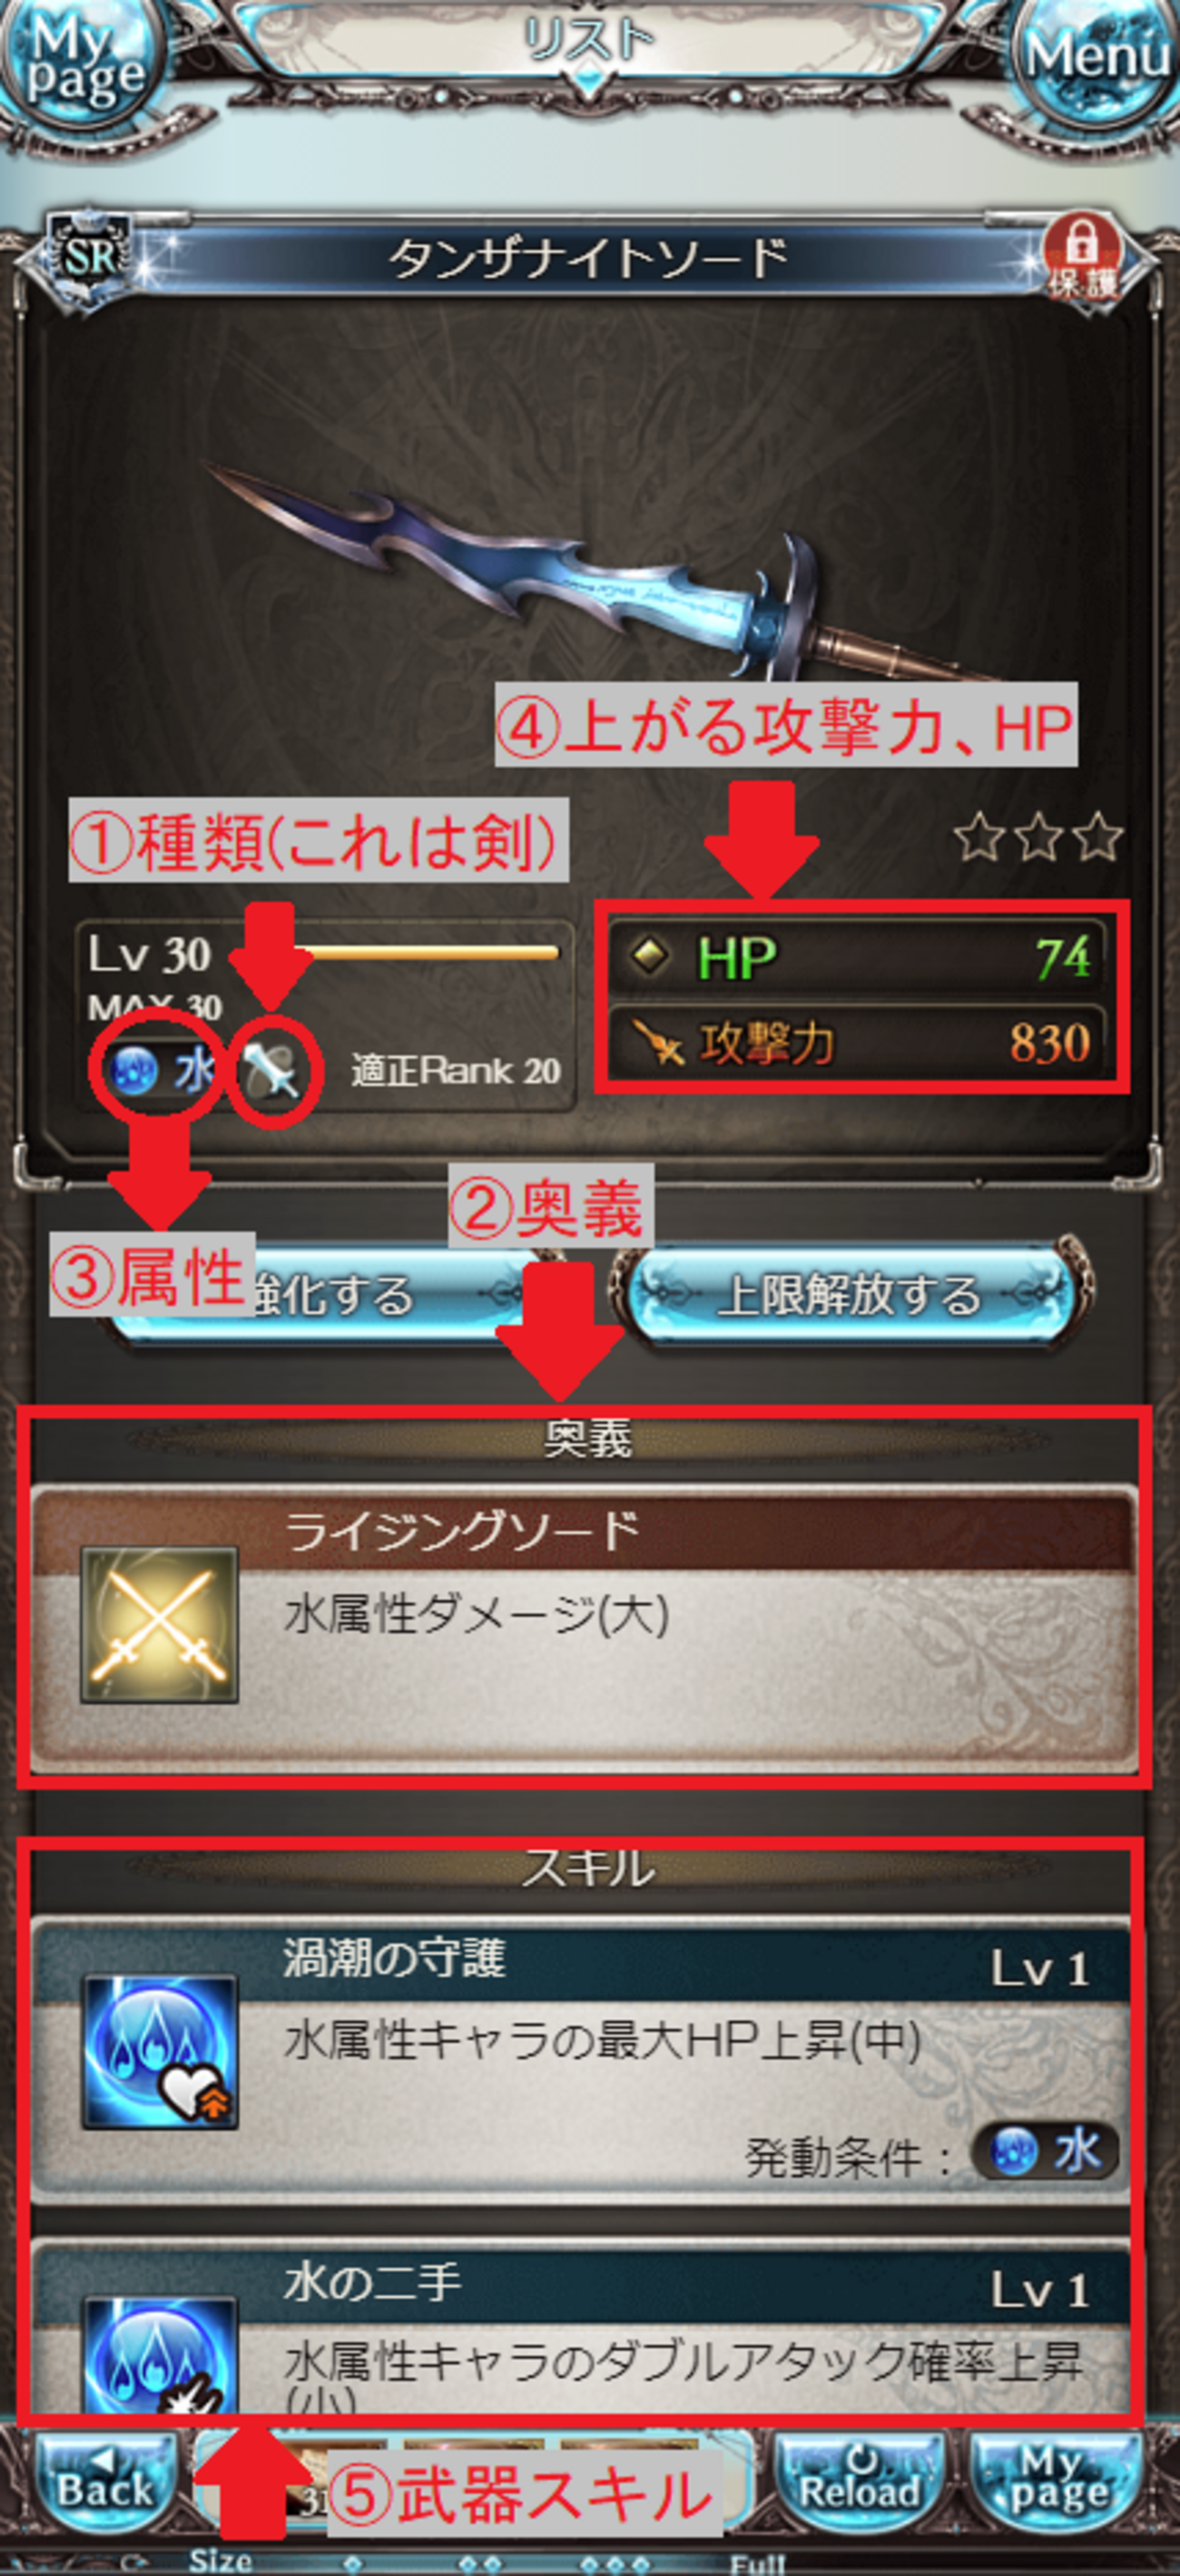Click the weapon level progress bar

coord(425,953)
